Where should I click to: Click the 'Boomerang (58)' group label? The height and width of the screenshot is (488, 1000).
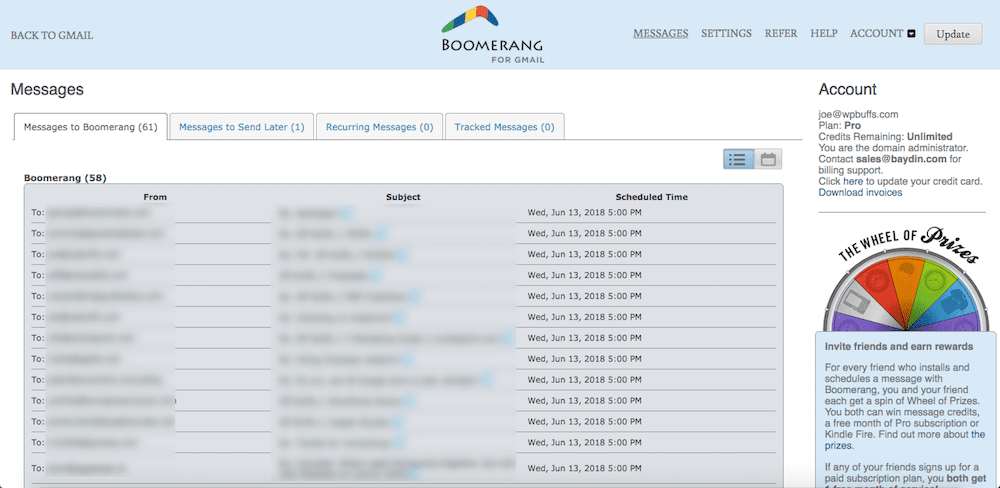[65, 178]
